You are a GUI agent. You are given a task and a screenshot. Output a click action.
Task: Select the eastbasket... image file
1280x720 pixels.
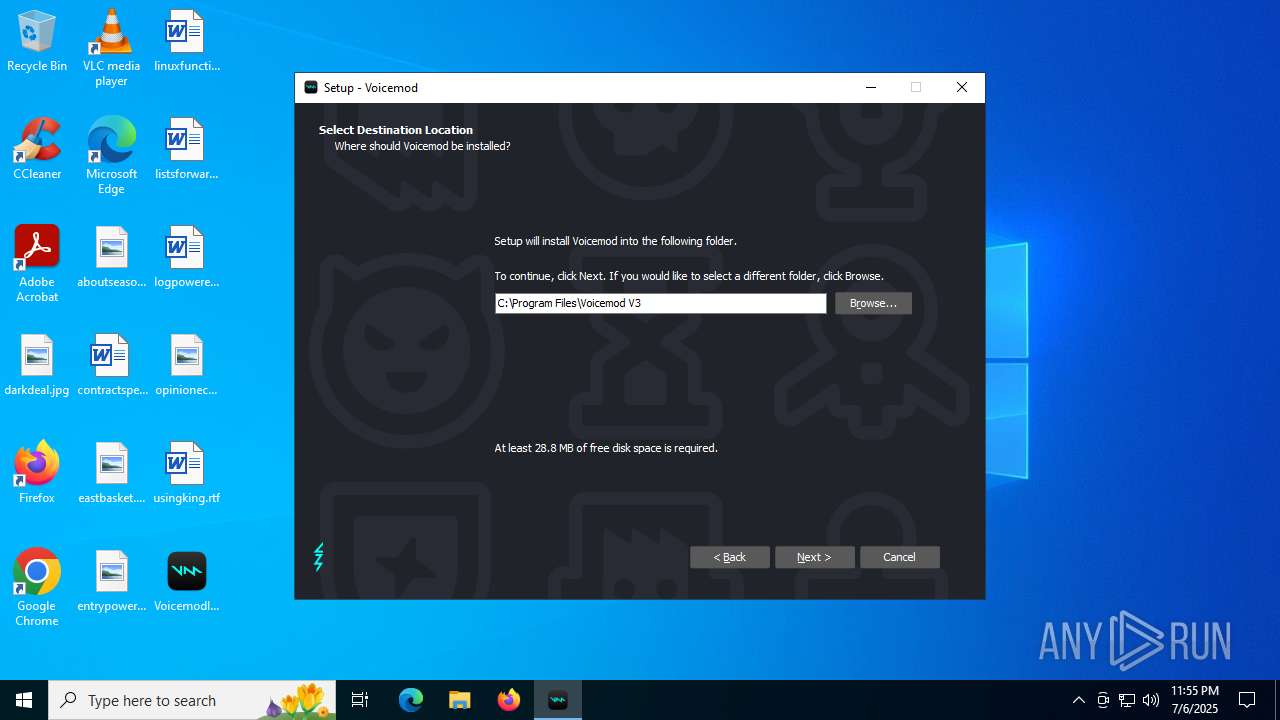coord(111,474)
